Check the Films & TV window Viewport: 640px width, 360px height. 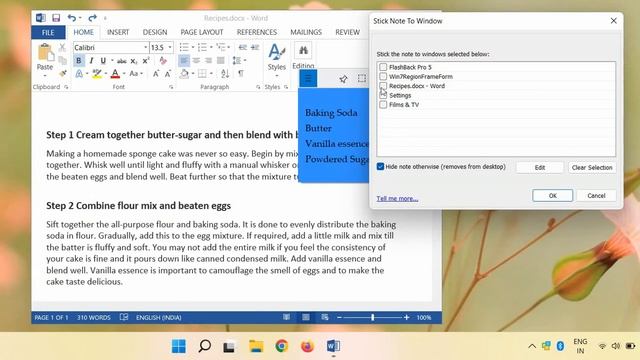383,104
